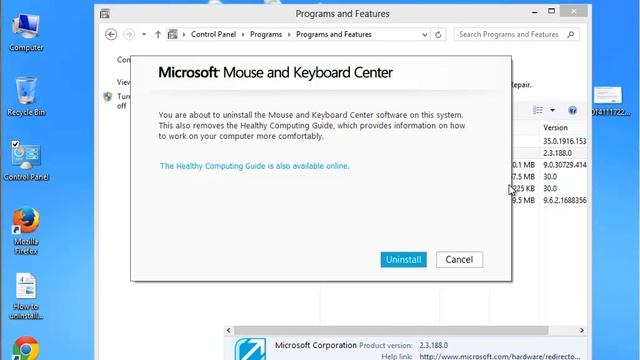The image size is (640, 360).
Task: Open the recent locations dropdown arrow
Action: tap(144, 34)
